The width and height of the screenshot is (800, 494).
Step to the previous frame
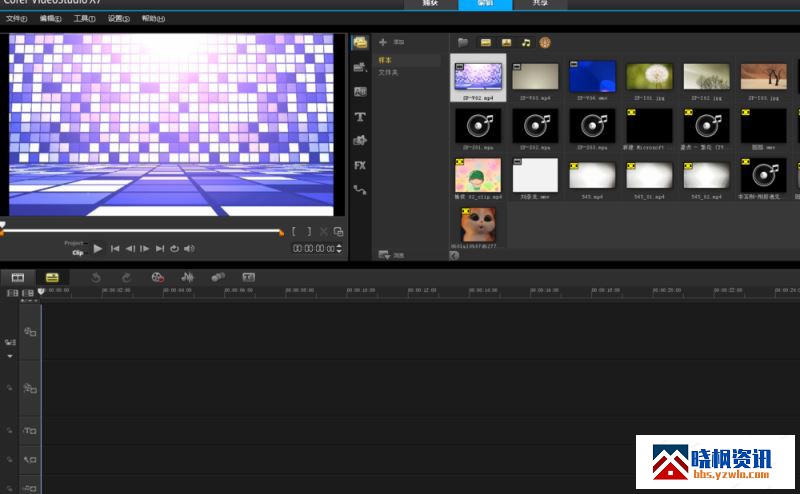130,249
